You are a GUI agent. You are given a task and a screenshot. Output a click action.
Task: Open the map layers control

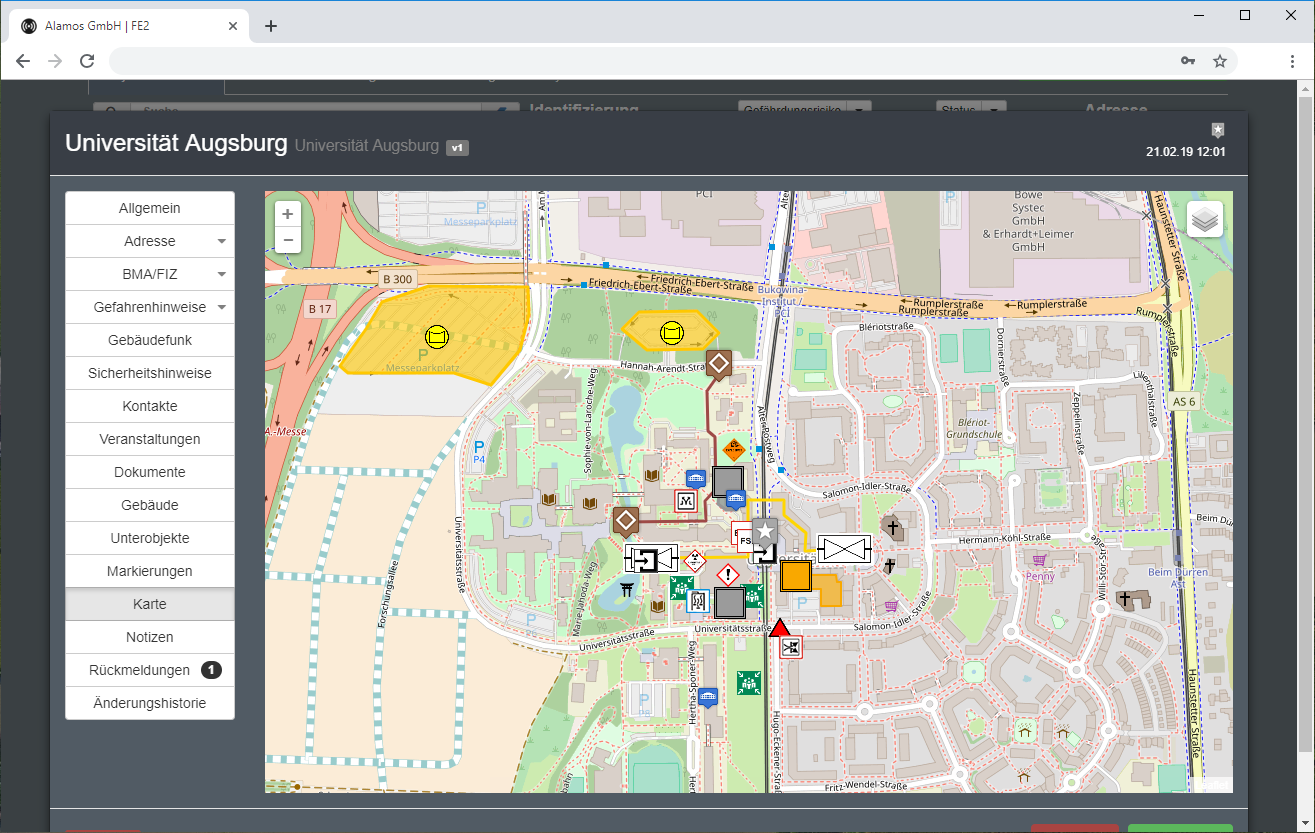1206,219
